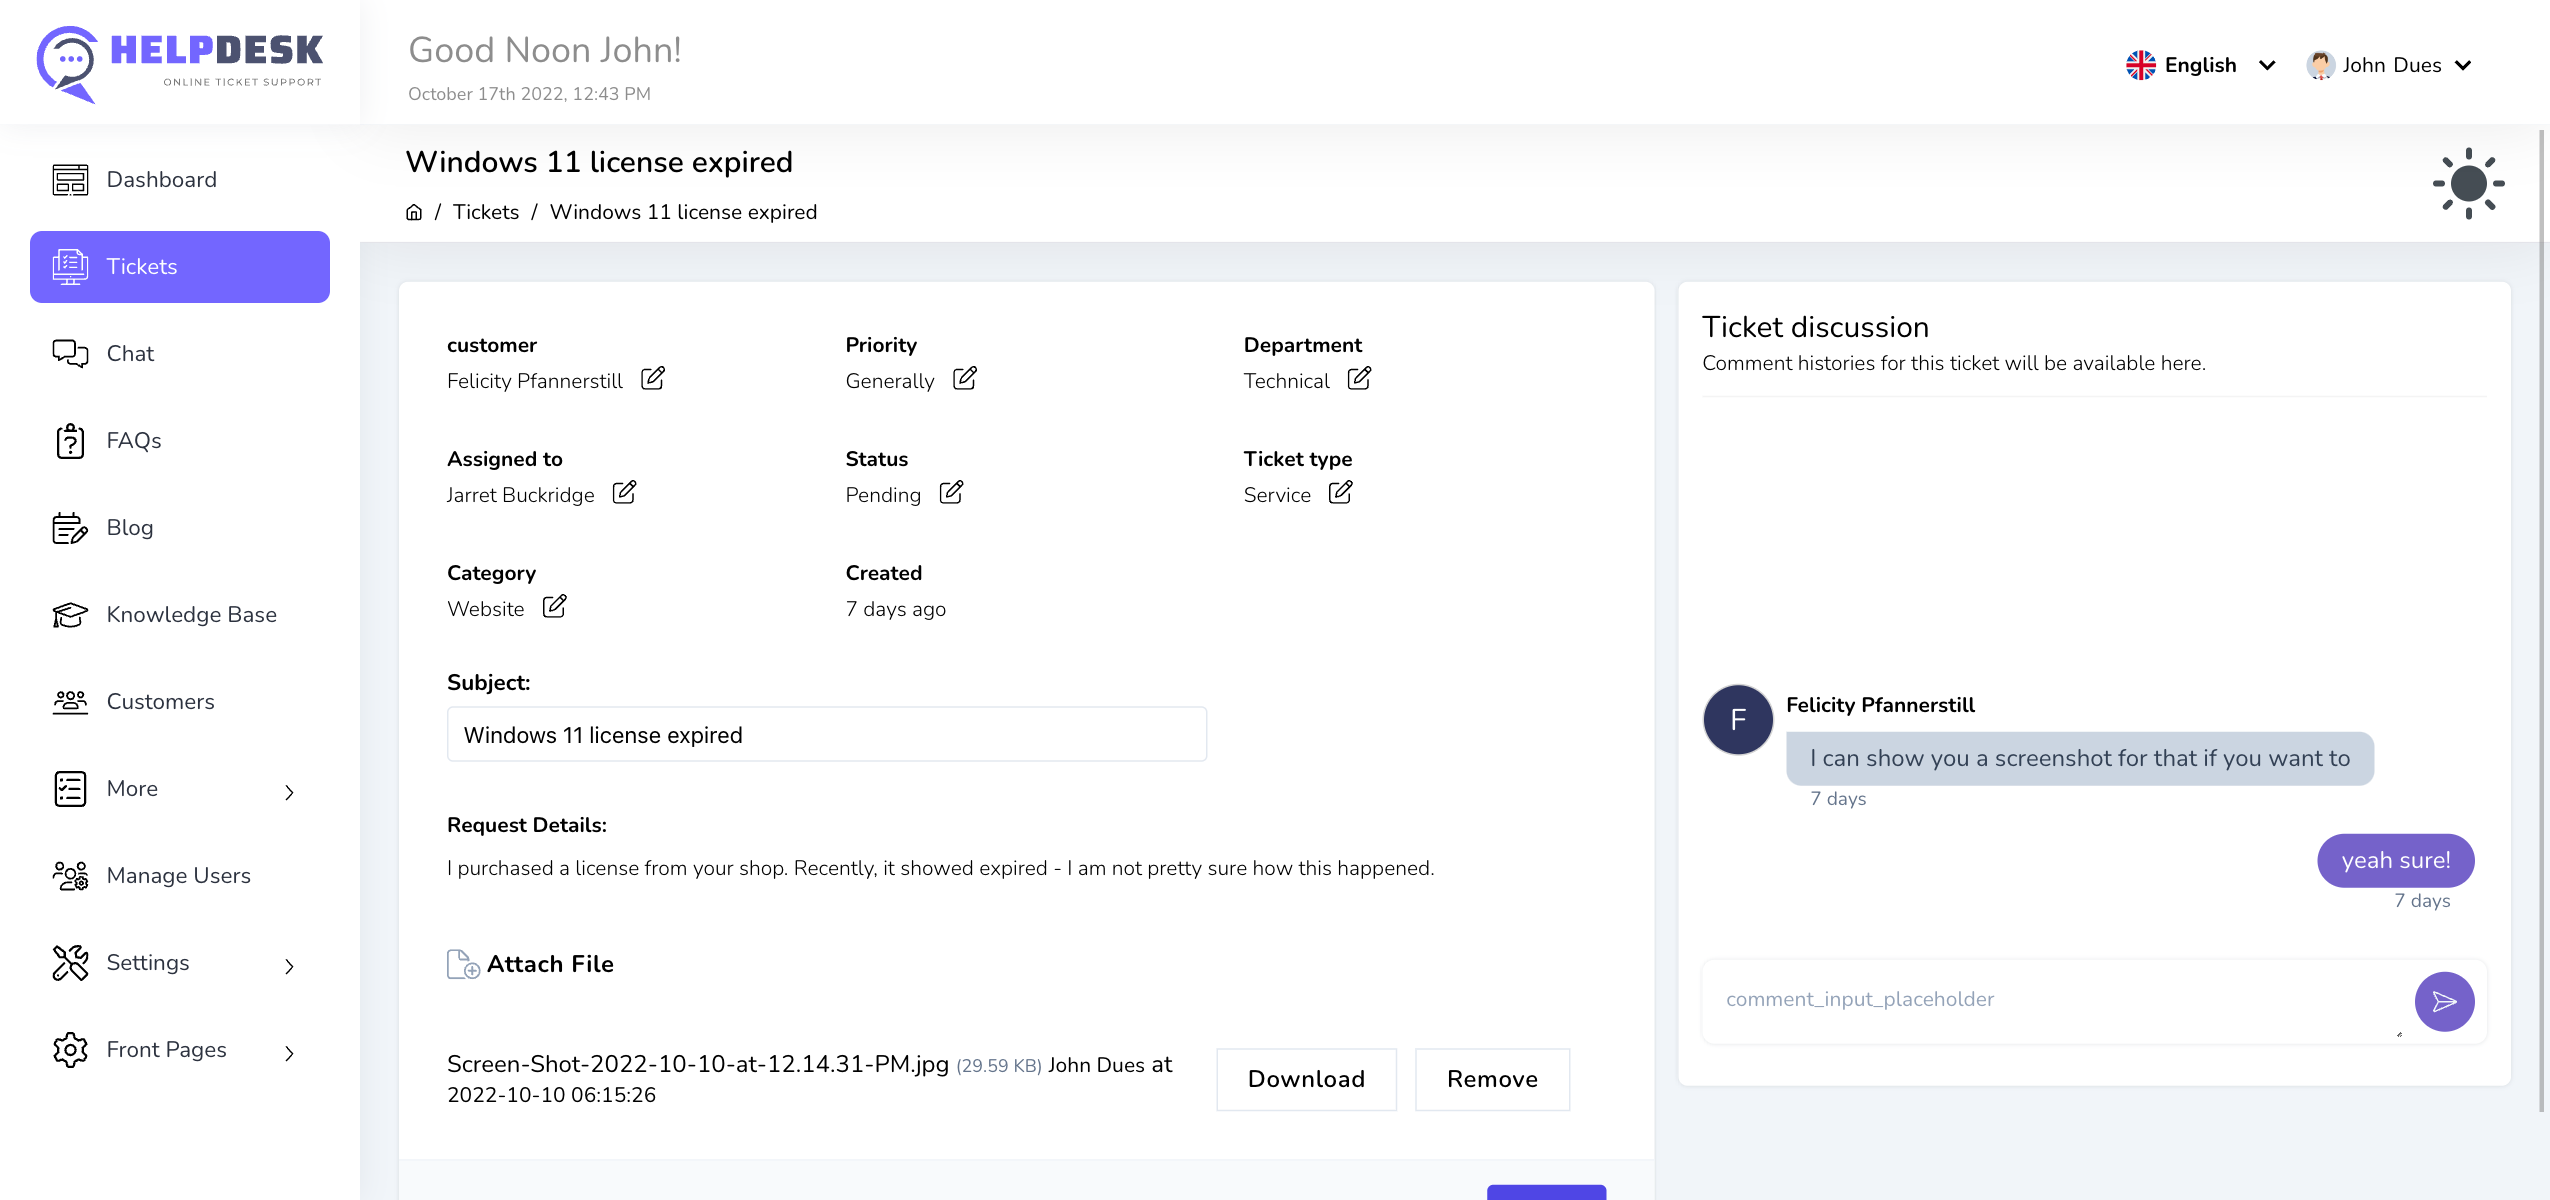The image size is (2550, 1200).
Task: Click the comment input field
Action: pyautogui.click(x=2055, y=1000)
